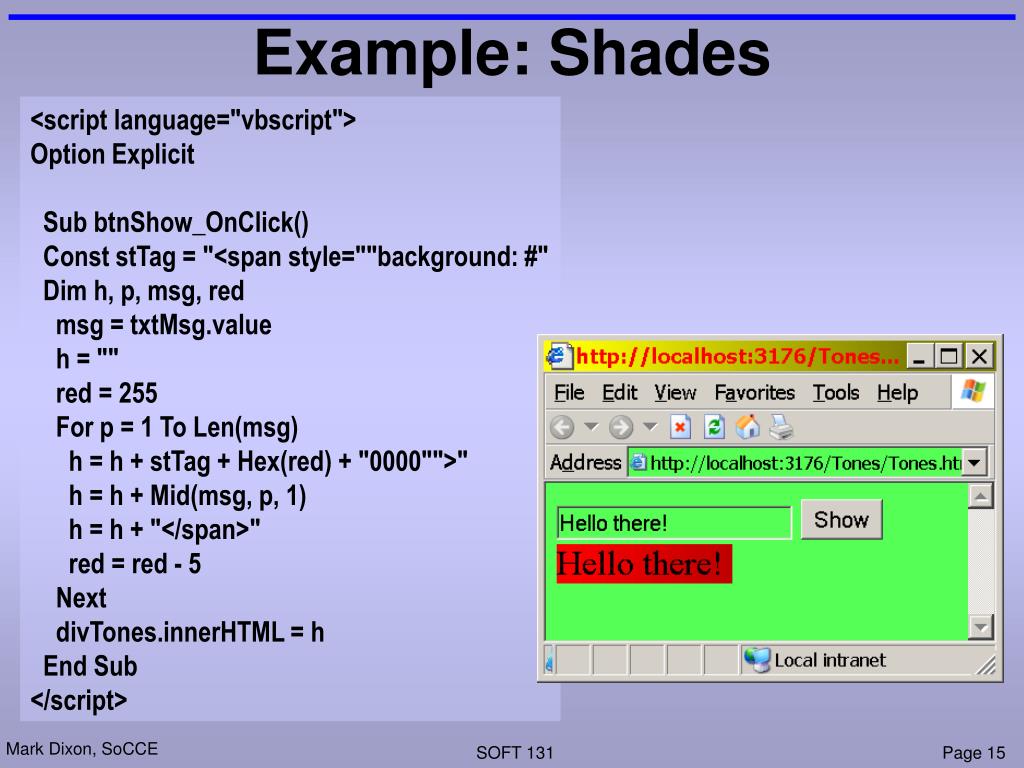
Task: Click the Local intranet zone icon
Action: pyautogui.click(x=757, y=660)
